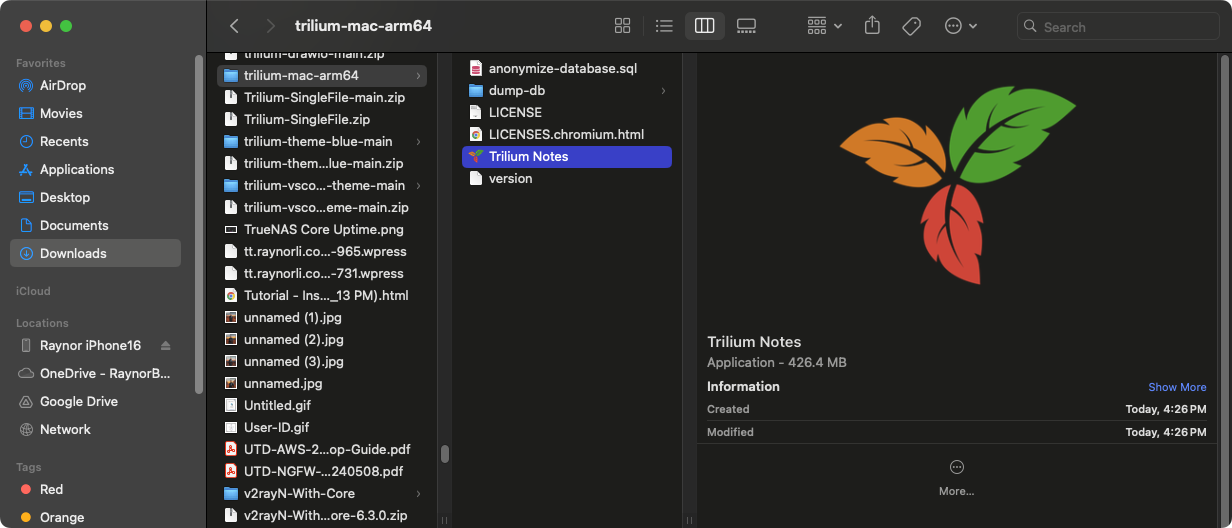The width and height of the screenshot is (1232, 528).
Task: Open AirDrop in the sidebar
Action: pos(95,85)
